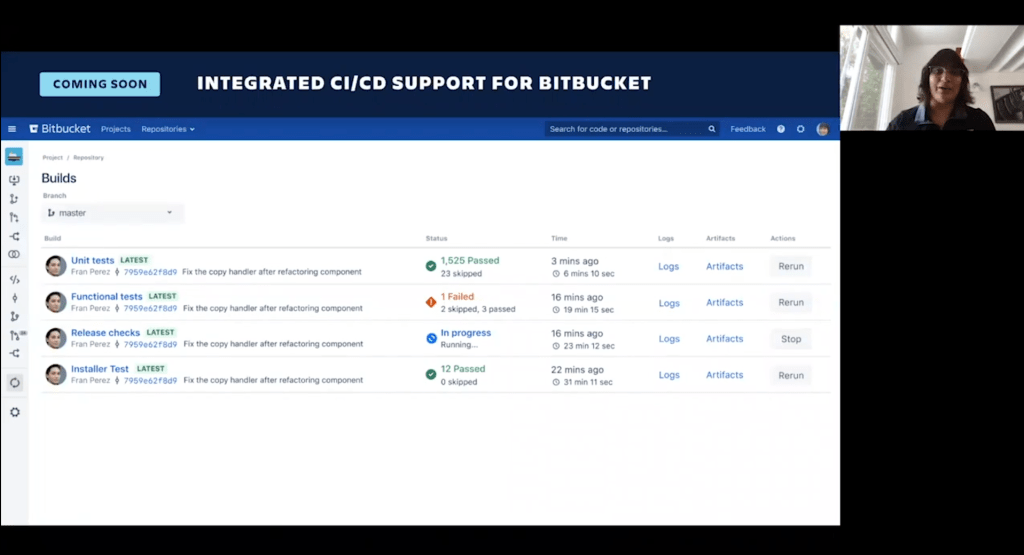Open the help question mark icon

tap(781, 129)
